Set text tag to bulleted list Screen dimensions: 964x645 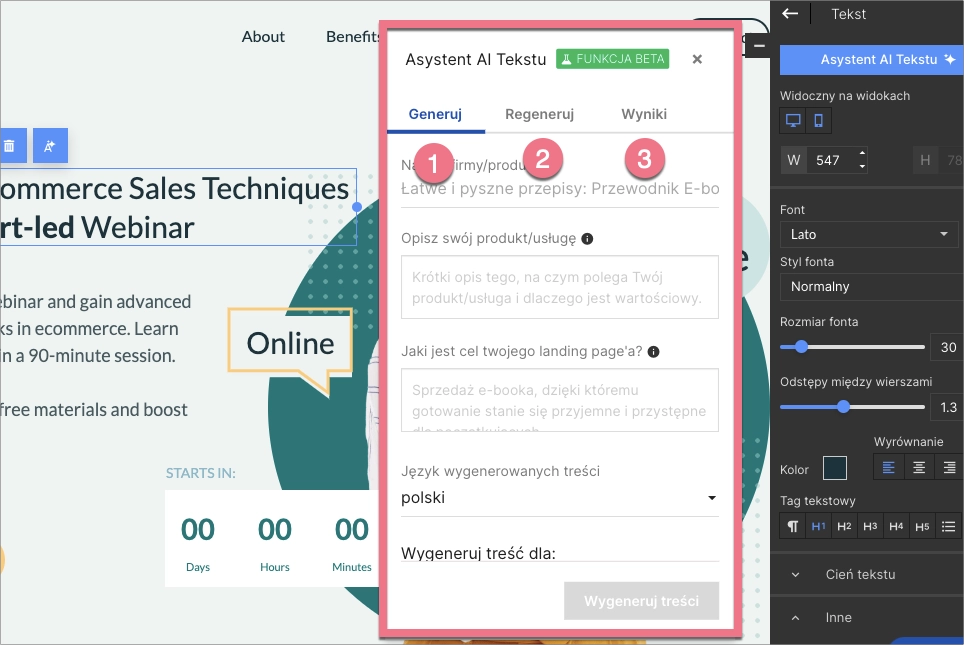pyautogui.click(x=948, y=526)
